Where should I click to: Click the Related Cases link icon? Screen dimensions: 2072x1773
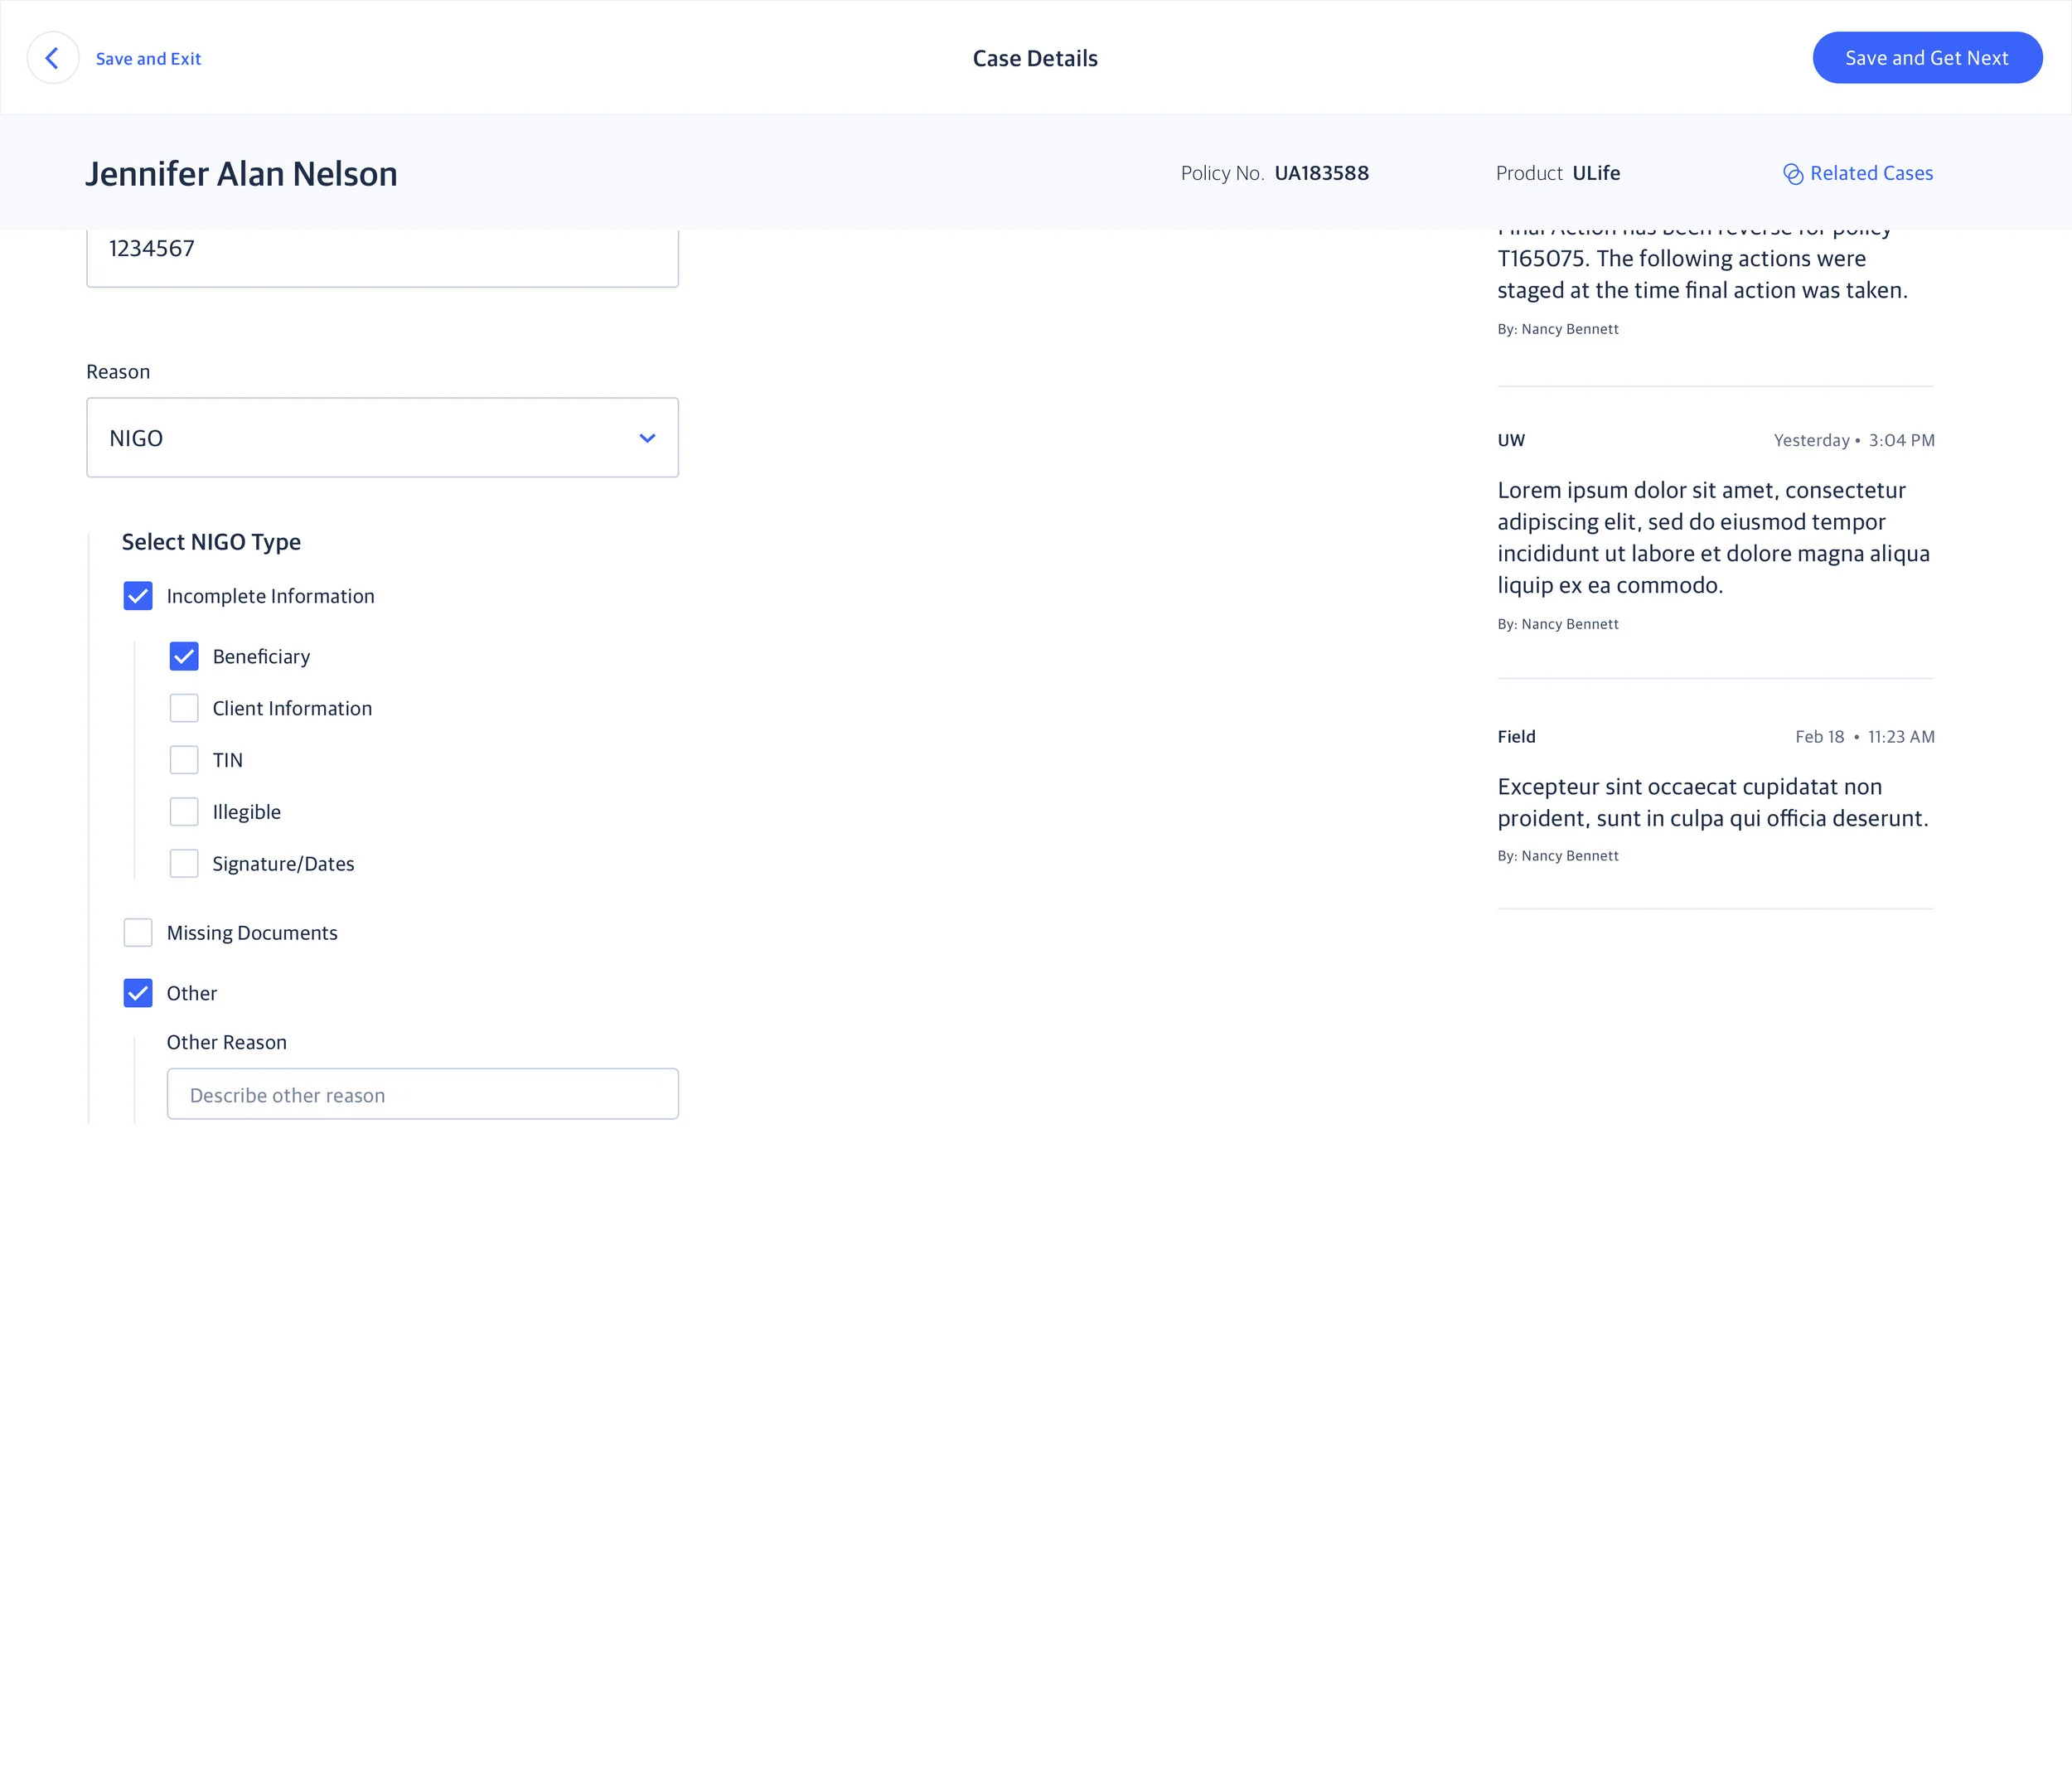click(x=1792, y=174)
